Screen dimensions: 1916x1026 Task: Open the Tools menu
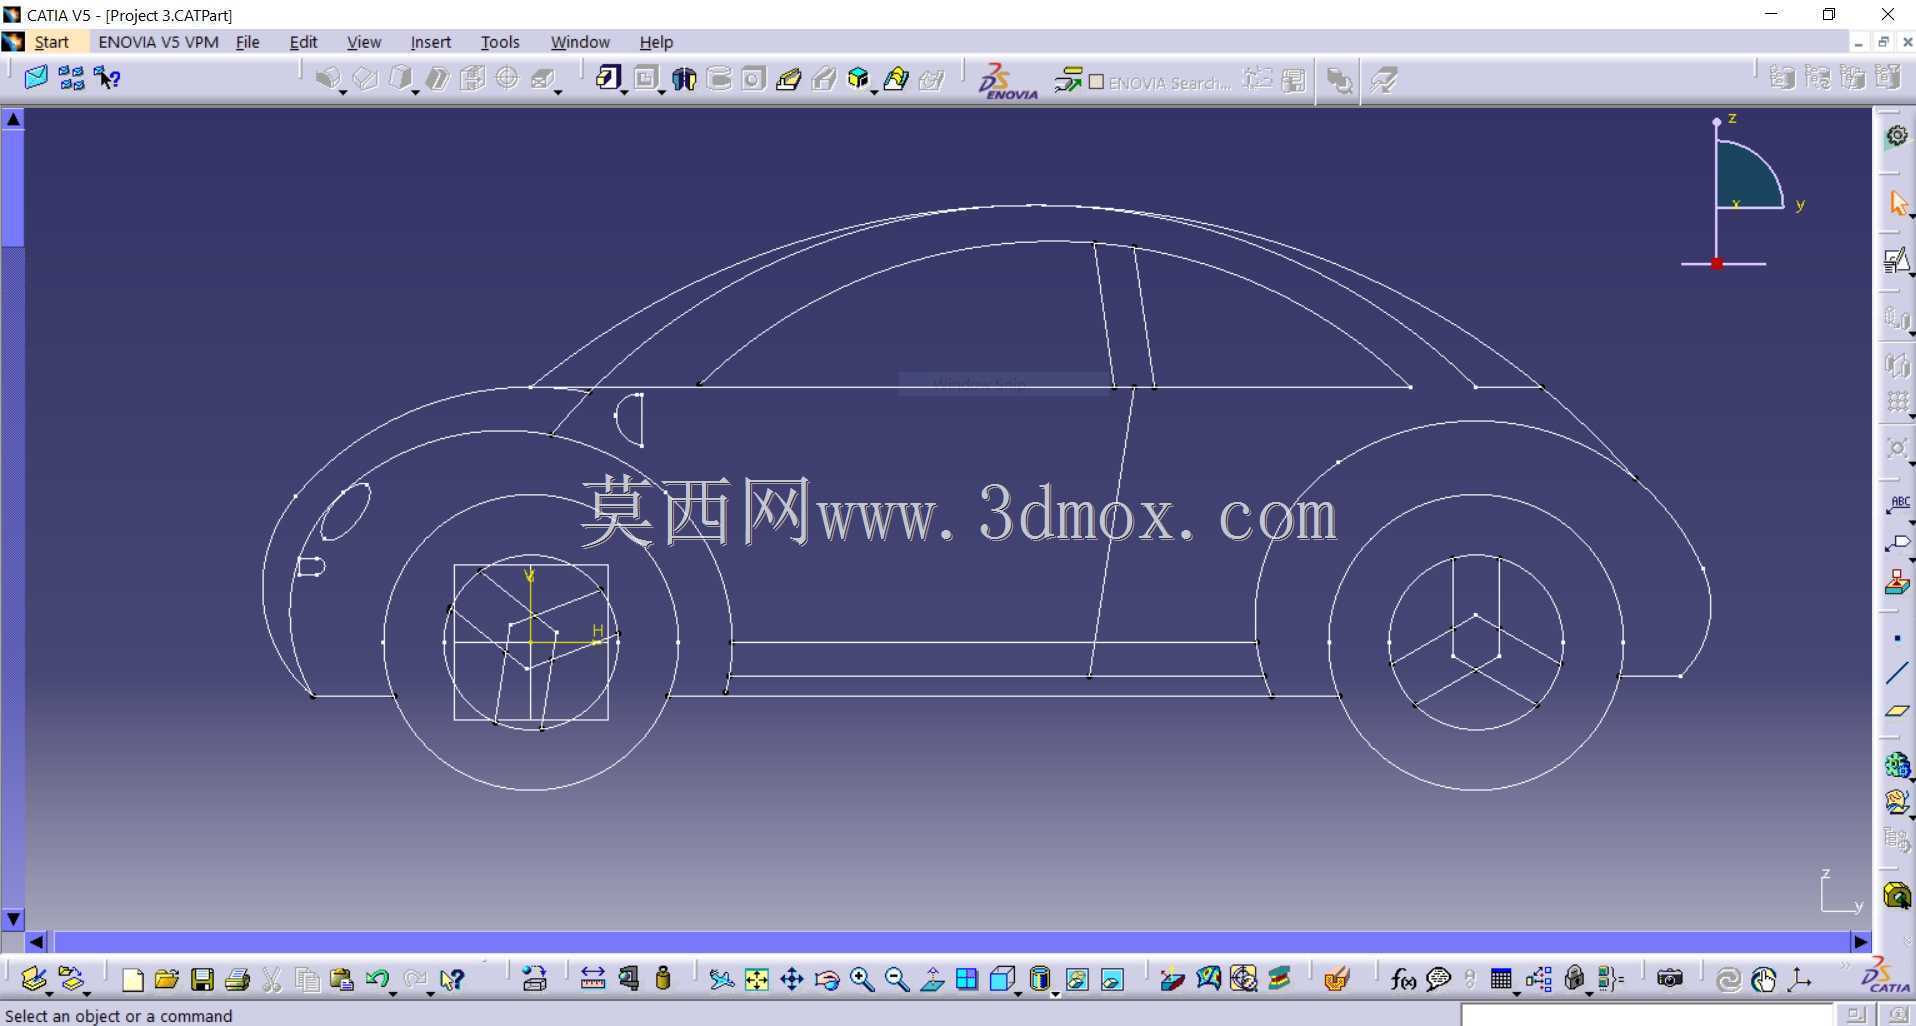pos(500,42)
